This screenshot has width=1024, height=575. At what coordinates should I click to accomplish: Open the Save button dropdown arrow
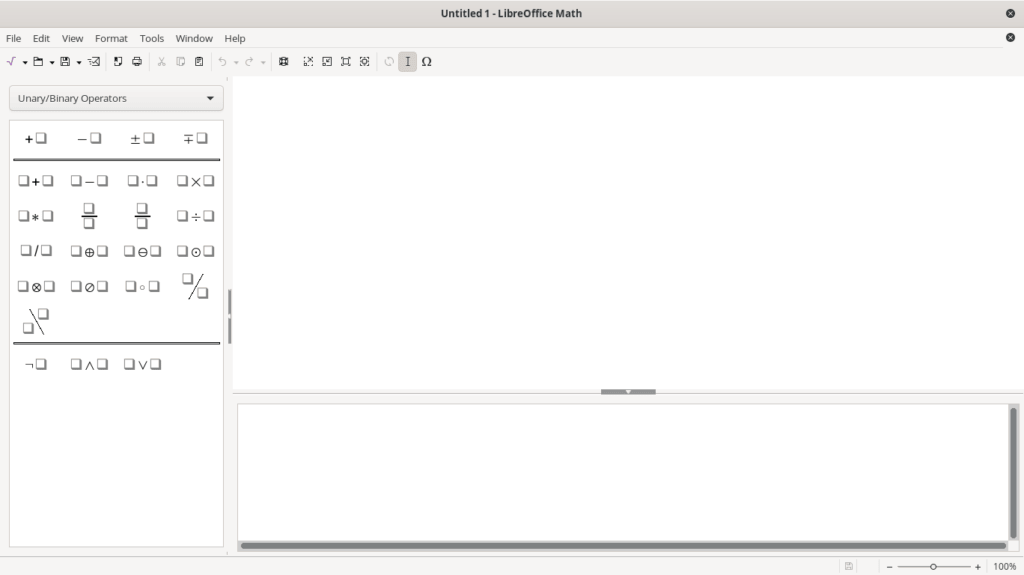(x=79, y=62)
